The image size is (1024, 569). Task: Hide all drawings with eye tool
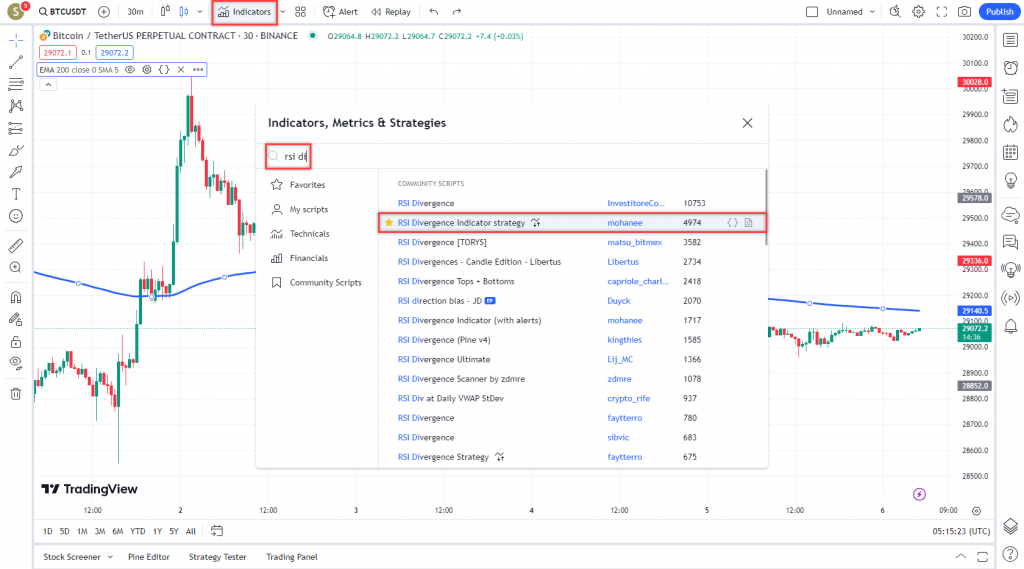click(x=16, y=363)
